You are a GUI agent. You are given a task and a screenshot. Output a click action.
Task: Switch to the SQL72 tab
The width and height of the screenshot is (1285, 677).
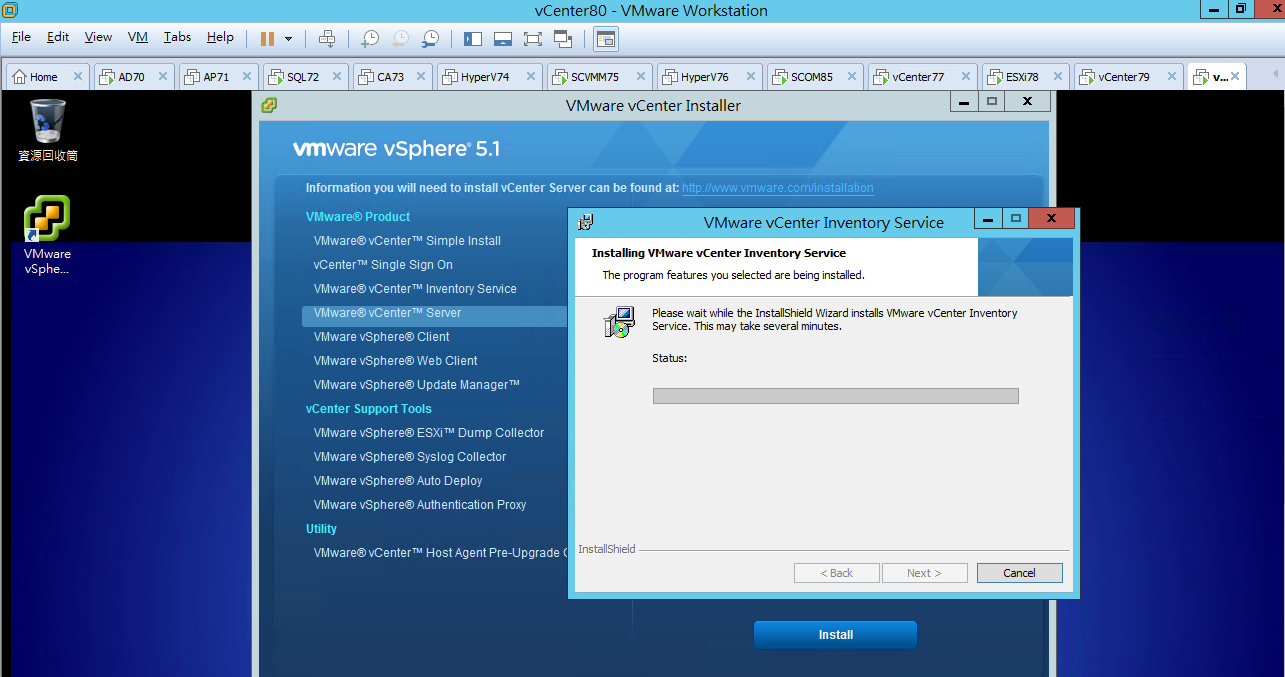click(305, 76)
